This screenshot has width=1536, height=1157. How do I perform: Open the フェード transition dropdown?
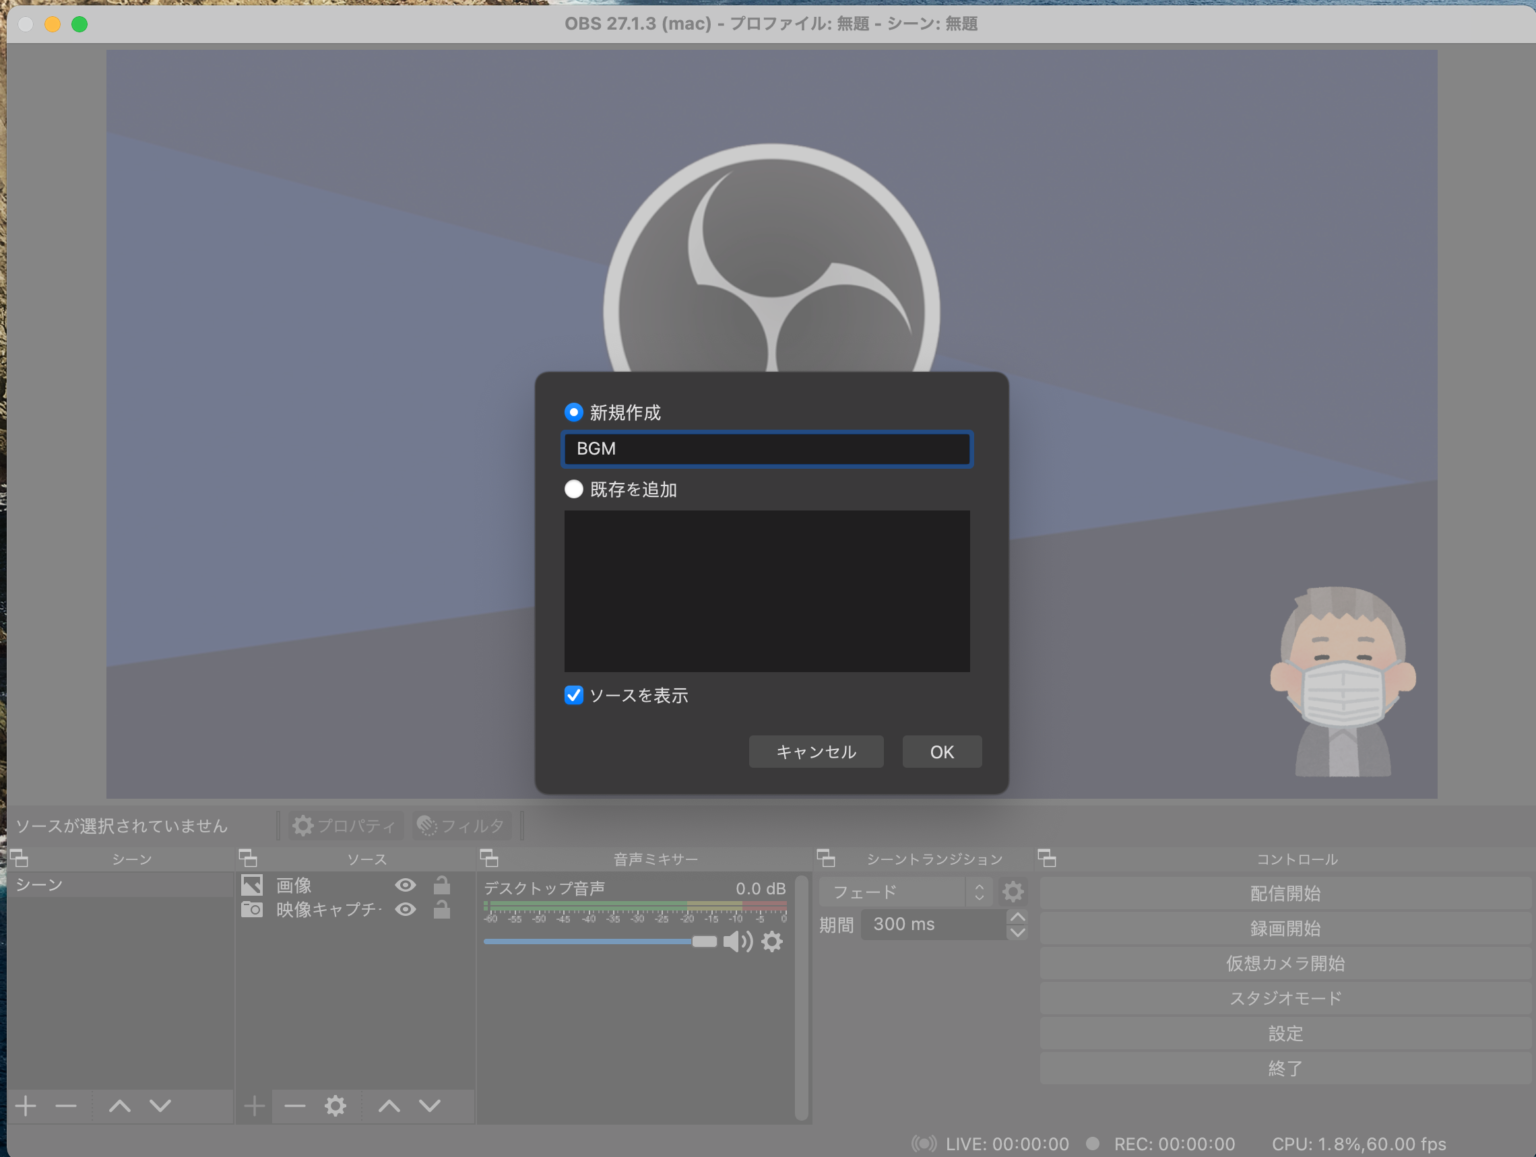tap(906, 892)
